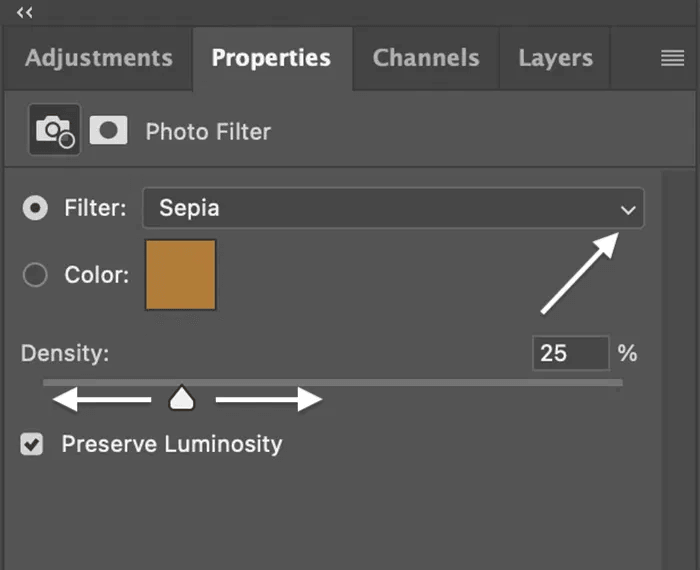This screenshot has height=570, width=700.
Task: Click the chevron arrow of Filter dropdown
Action: [x=628, y=210]
